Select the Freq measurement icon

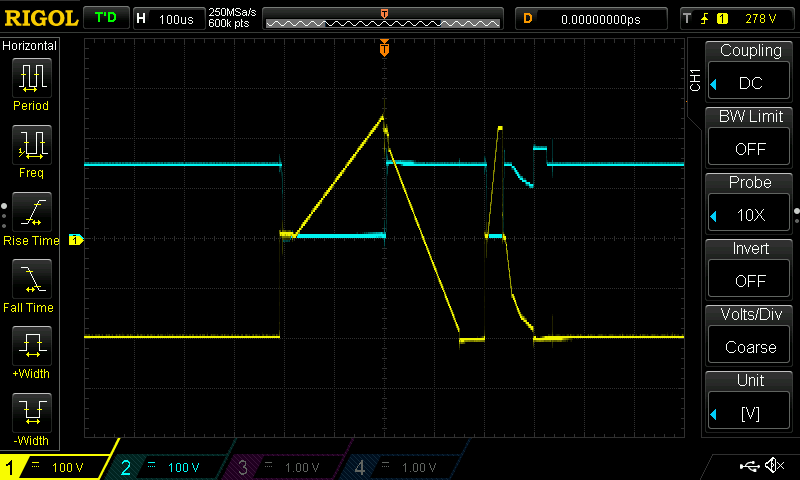[32, 145]
